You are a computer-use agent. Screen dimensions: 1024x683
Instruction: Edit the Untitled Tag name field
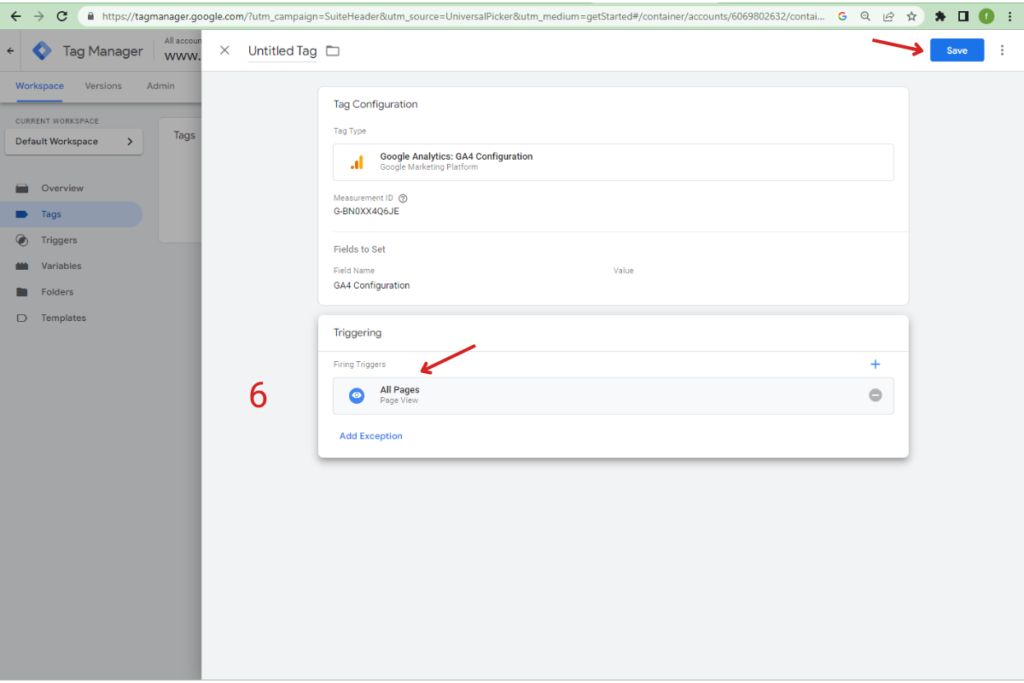[x=282, y=51]
